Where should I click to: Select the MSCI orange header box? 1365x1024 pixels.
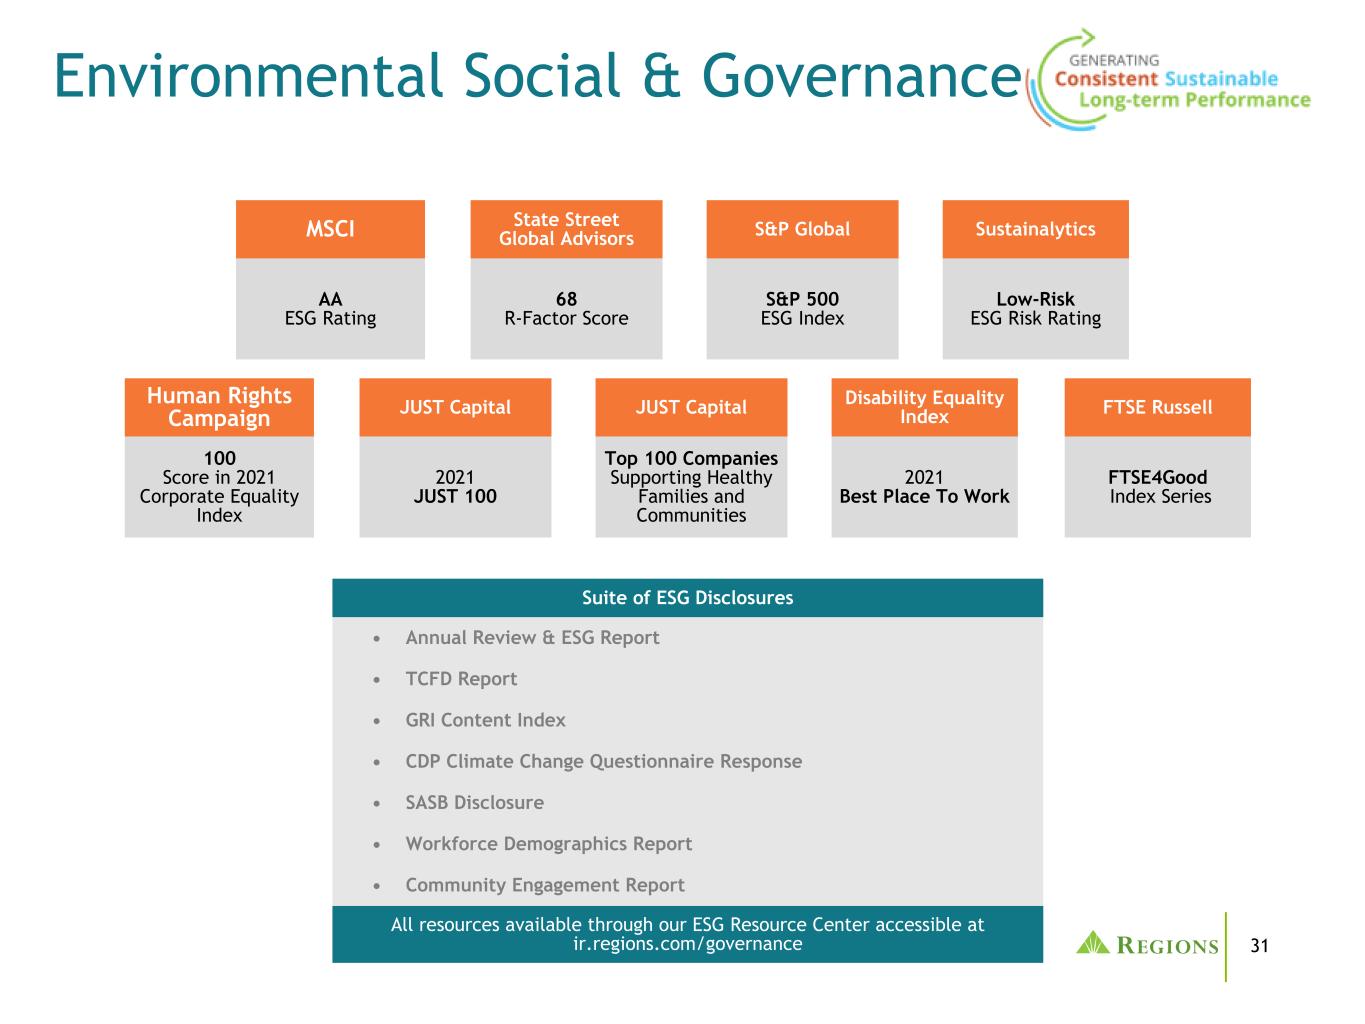(x=330, y=229)
